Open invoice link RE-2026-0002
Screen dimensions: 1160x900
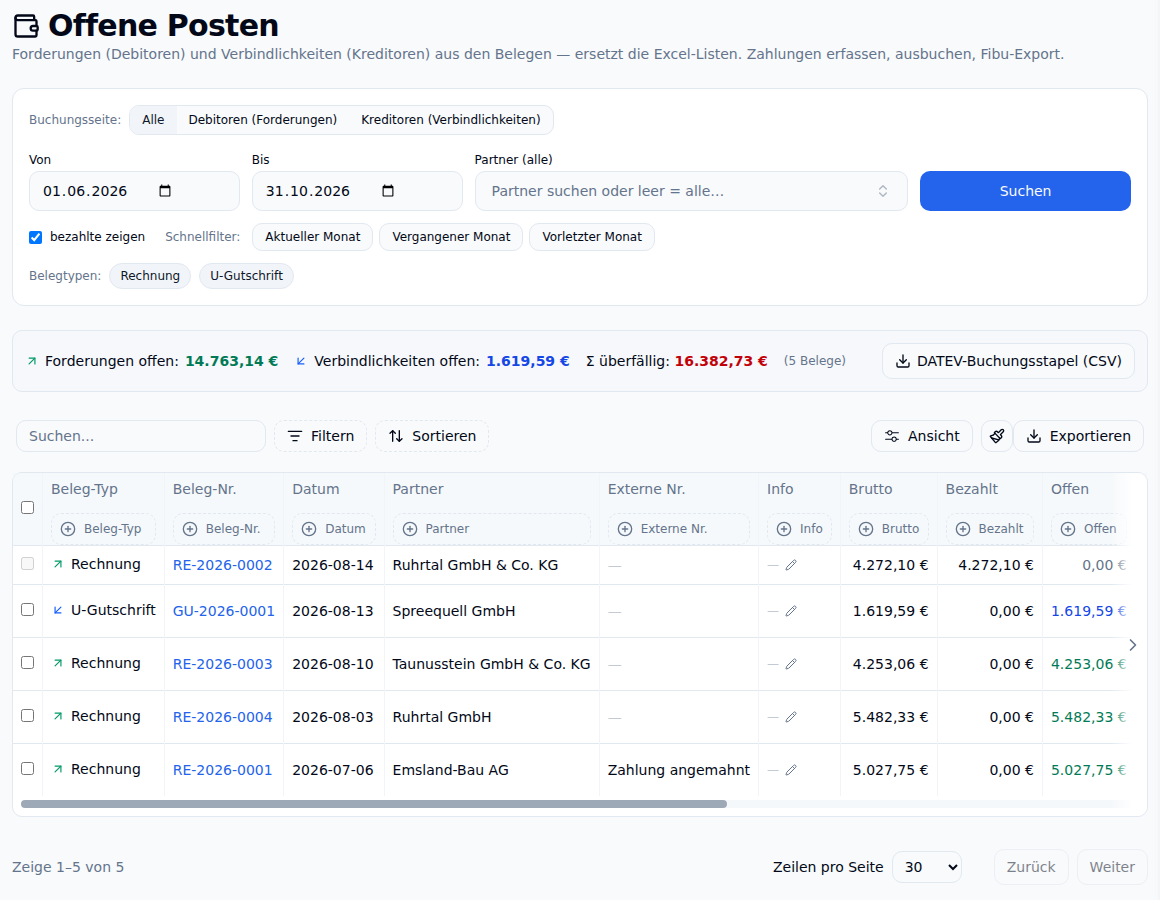(223, 565)
